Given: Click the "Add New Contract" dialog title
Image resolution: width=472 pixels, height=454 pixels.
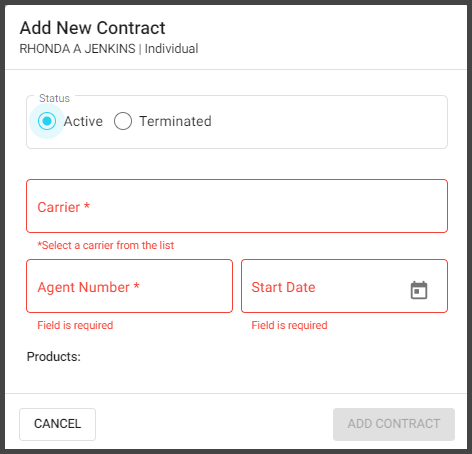Looking at the screenshot, I should 93,28.
